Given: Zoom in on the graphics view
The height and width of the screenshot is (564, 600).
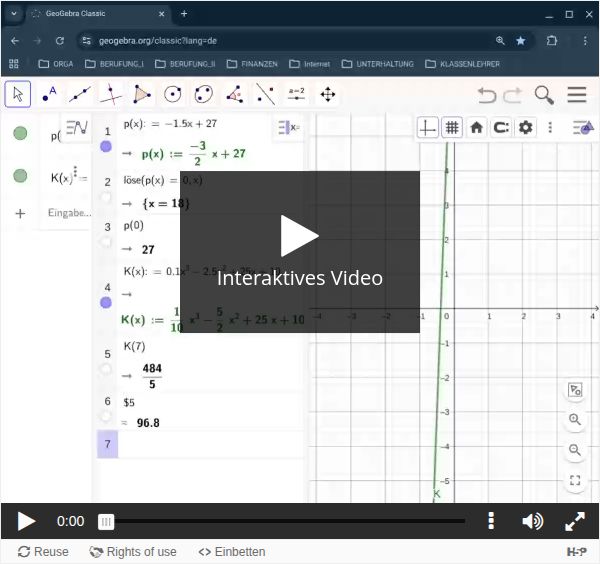Looking at the screenshot, I should 575,420.
